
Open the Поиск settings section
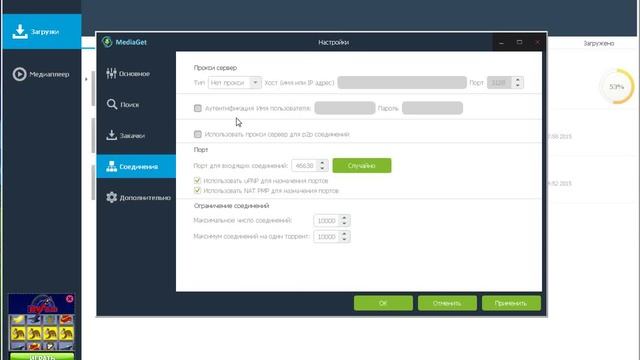(x=136, y=105)
